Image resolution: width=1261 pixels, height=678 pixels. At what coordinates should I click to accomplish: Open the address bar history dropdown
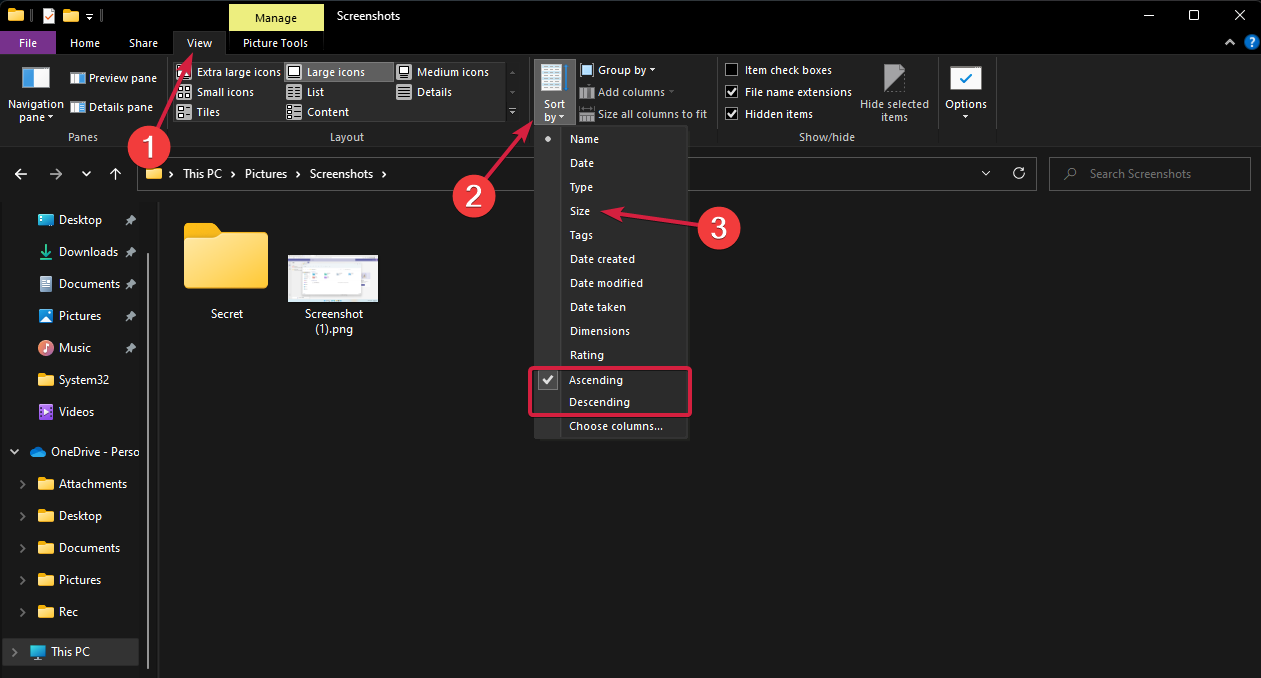point(987,173)
